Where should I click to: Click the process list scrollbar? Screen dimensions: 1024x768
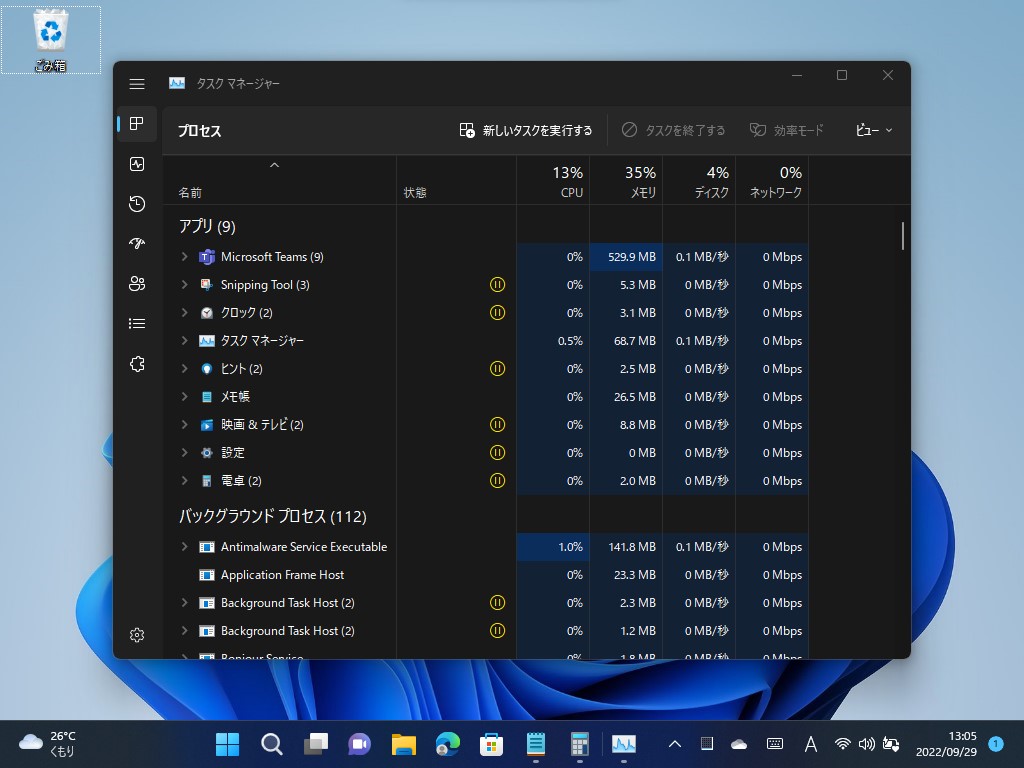click(901, 237)
